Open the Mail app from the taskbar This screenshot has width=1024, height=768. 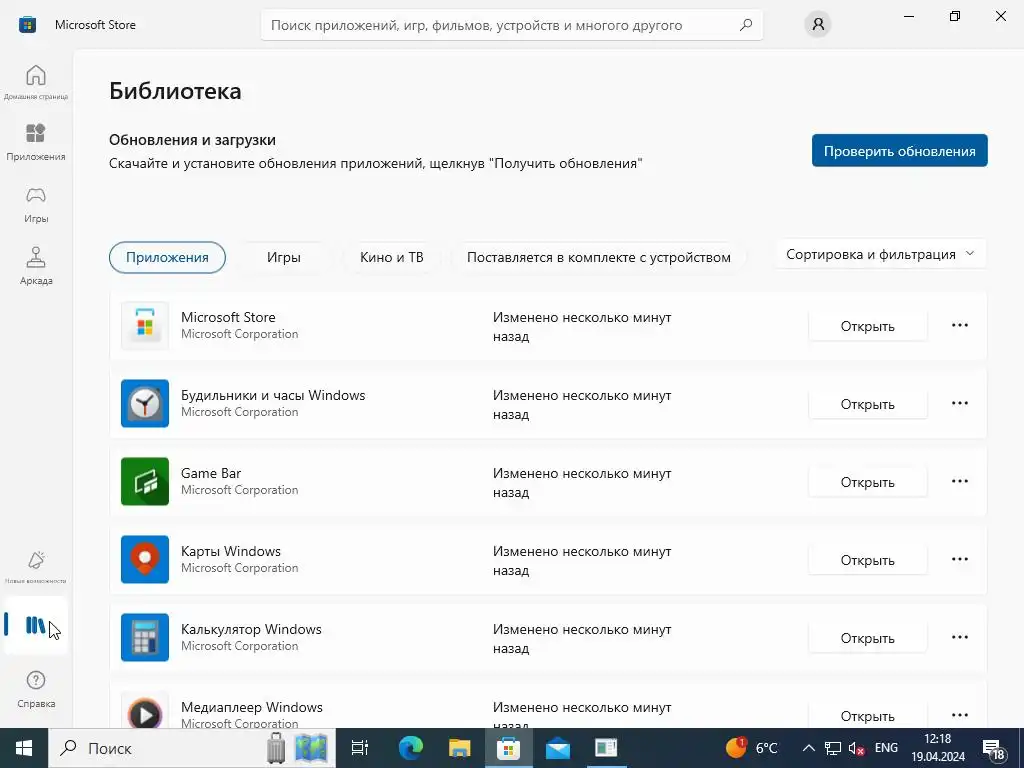click(558, 748)
